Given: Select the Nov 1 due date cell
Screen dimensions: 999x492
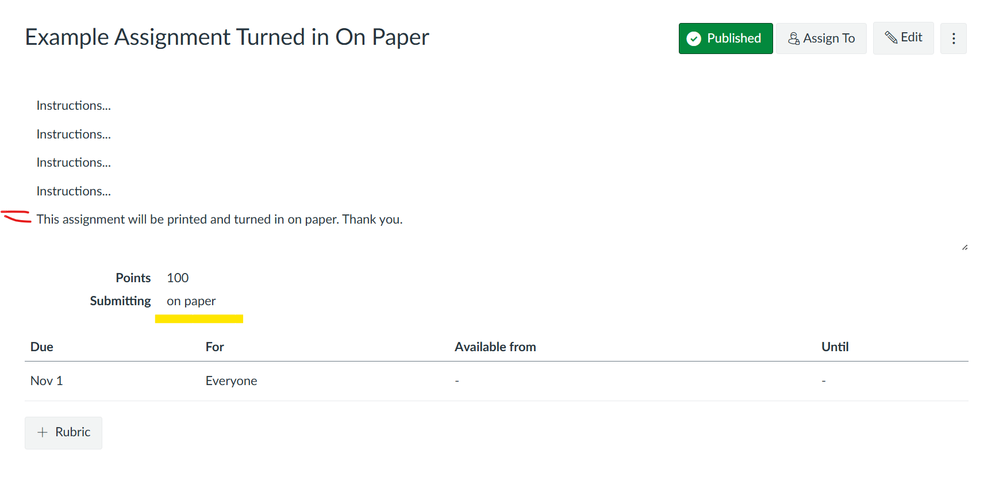Looking at the screenshot, I should [47, 381].
